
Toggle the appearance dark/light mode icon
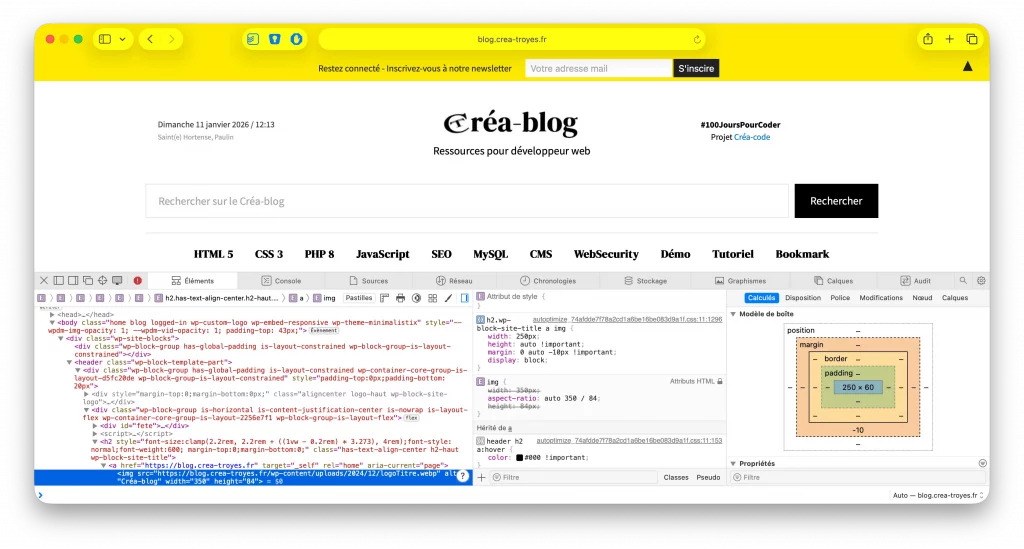416,298
